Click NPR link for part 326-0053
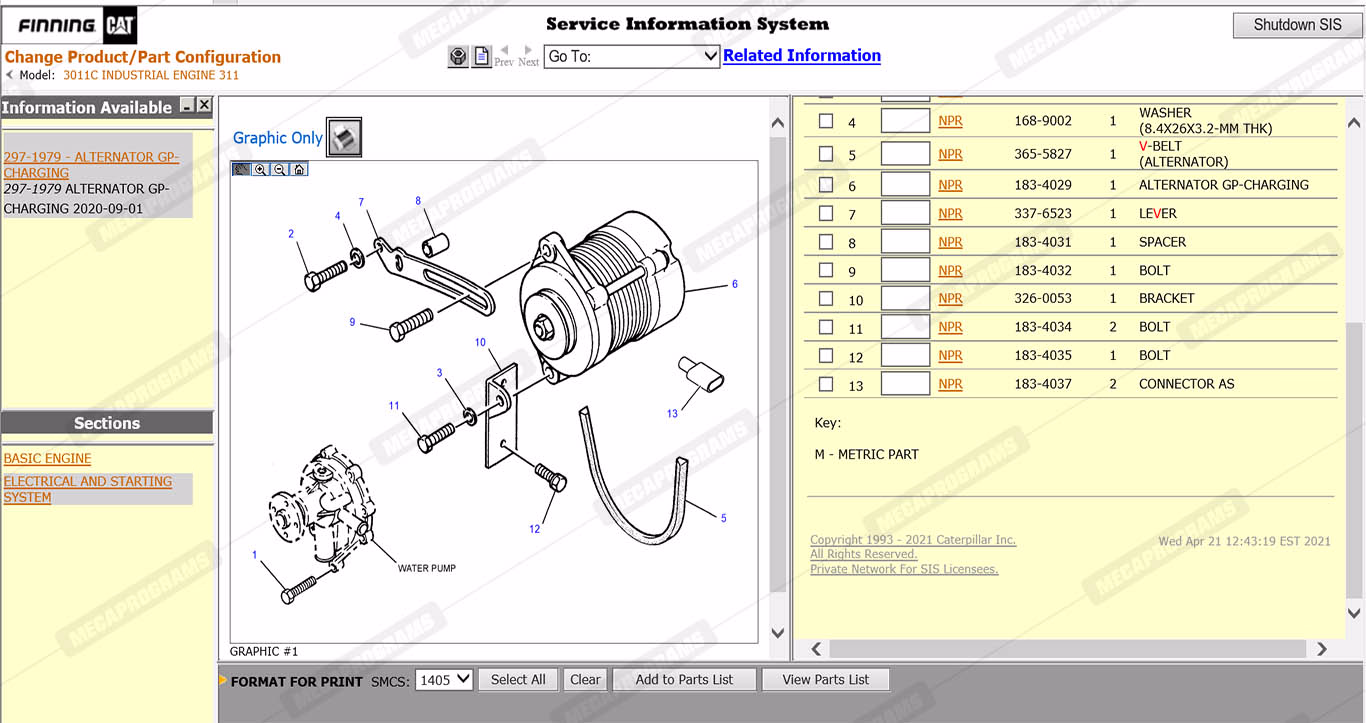This screenshot has width=1366, height=723. pyautogui.click(x=950, y=298)
